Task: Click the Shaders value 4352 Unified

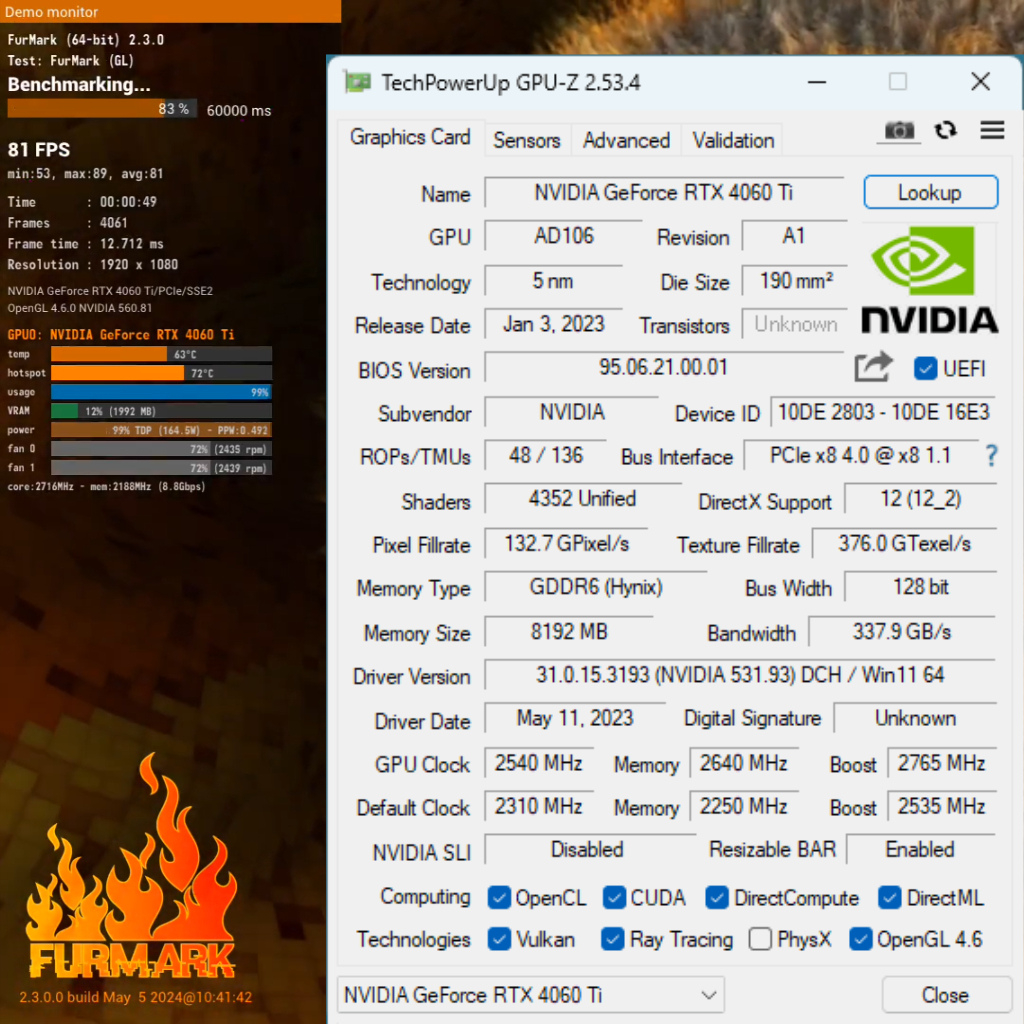Action: click(x=583, y=499)
